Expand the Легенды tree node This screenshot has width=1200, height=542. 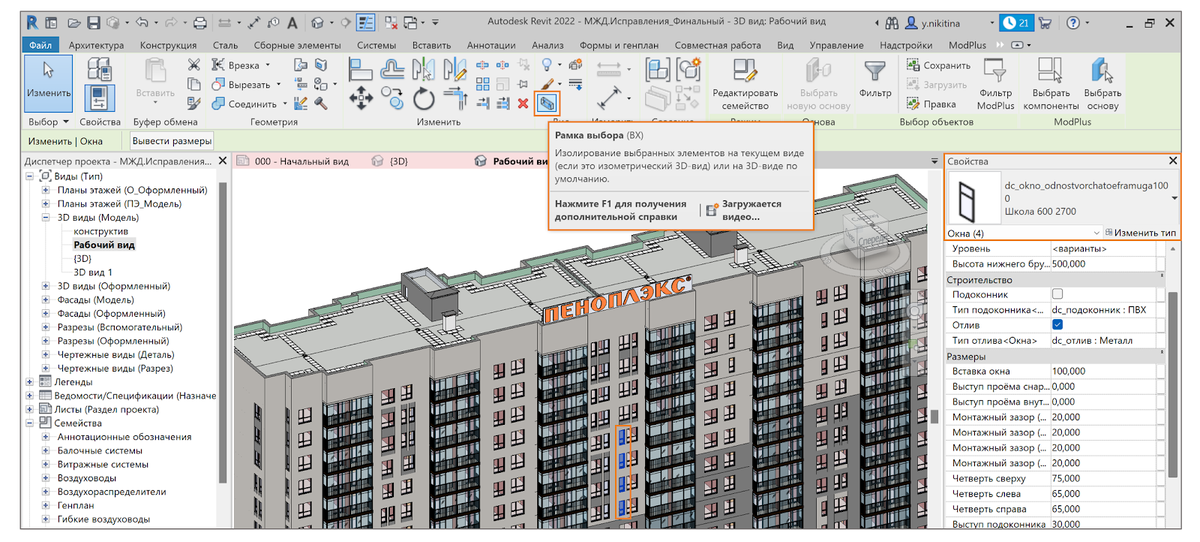[x=29, y=381]
